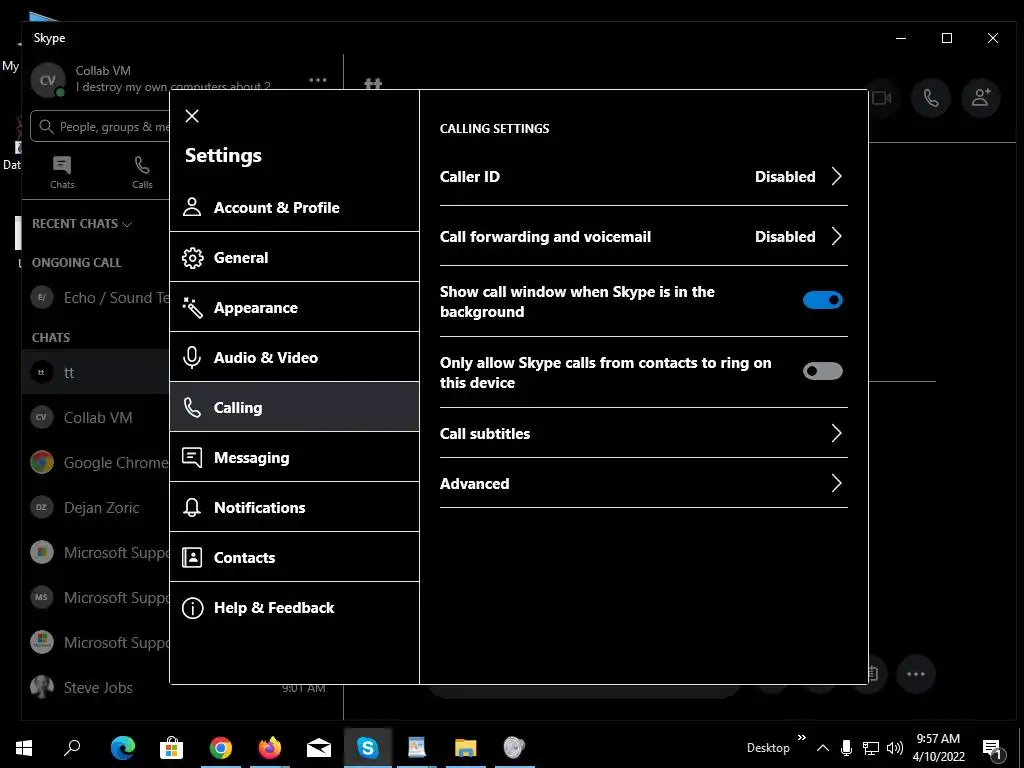Start video call with camera icon
The height and width of the screenshot is (768, 1024).
click(882, 98)
